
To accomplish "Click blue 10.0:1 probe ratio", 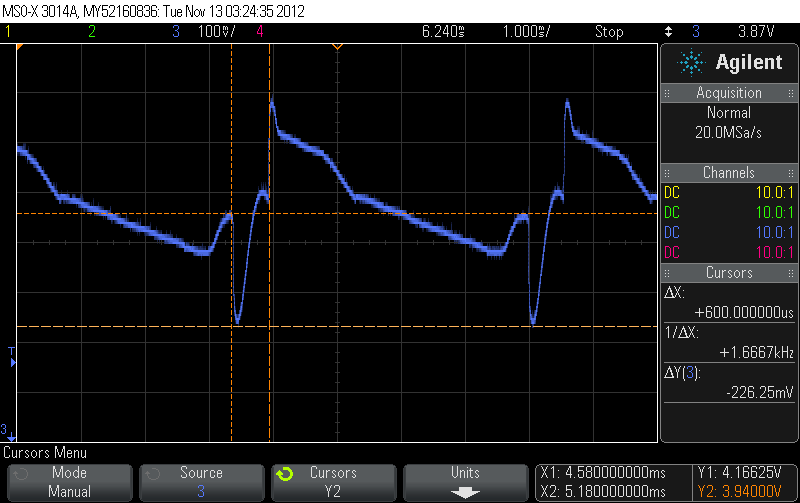I will [774, 232].
